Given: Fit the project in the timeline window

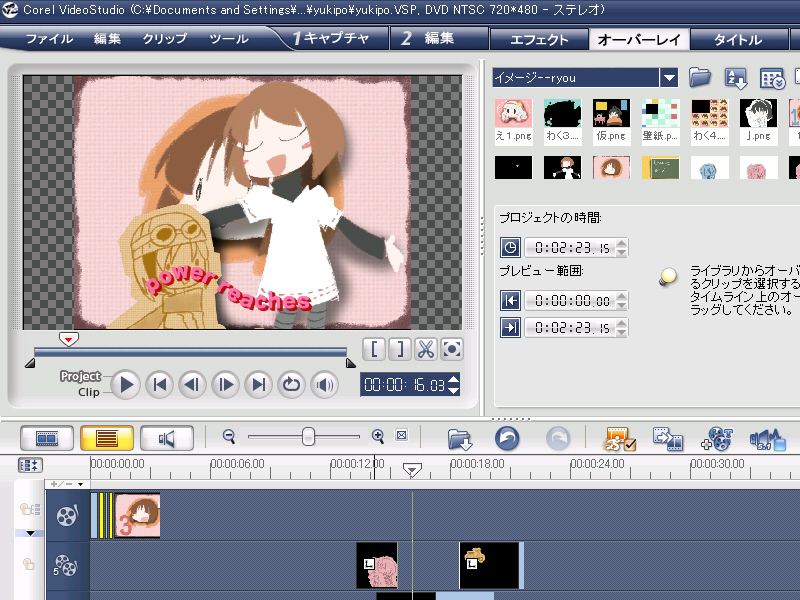Looking at the screenshot, I should pos(402,435).
